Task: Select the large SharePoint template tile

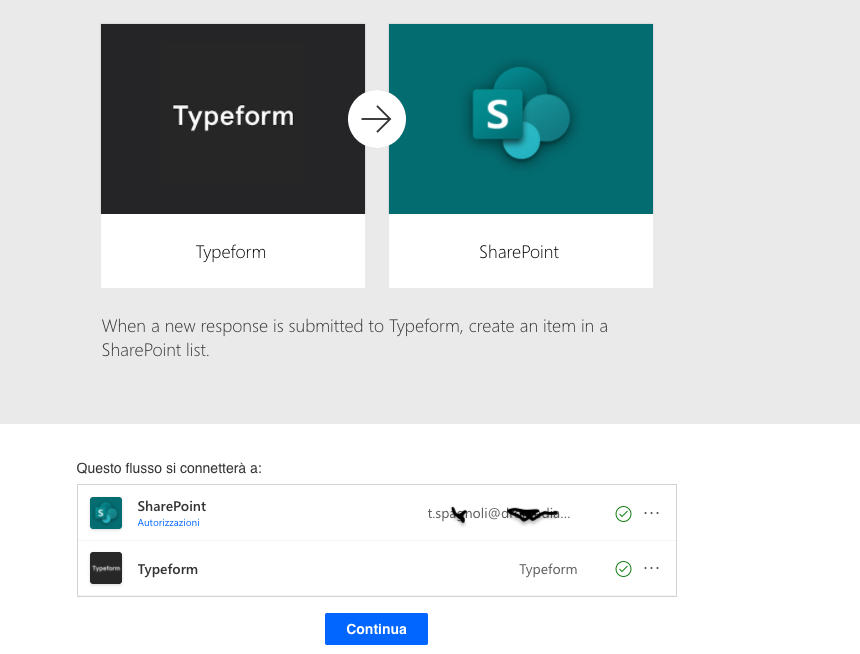Action: [520, 156]
